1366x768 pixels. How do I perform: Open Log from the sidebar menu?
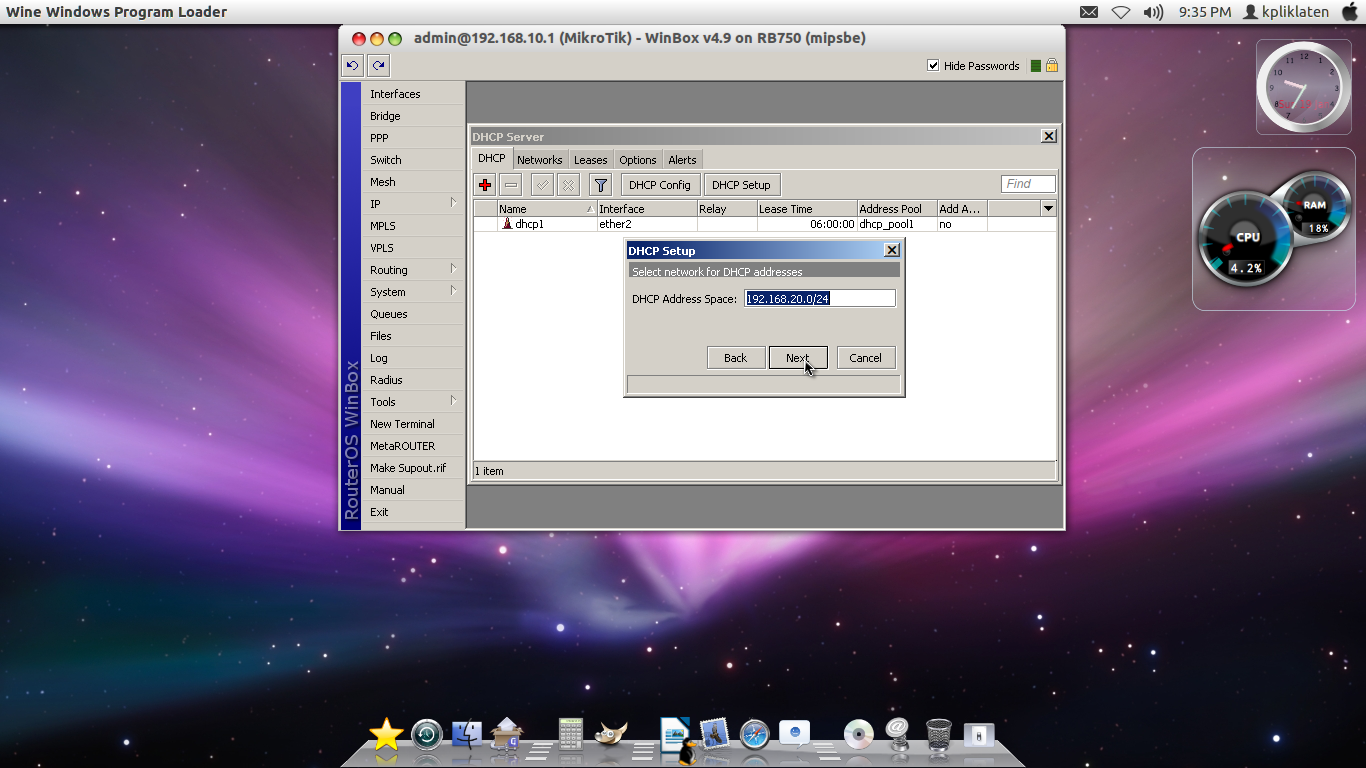pos(412,358)
